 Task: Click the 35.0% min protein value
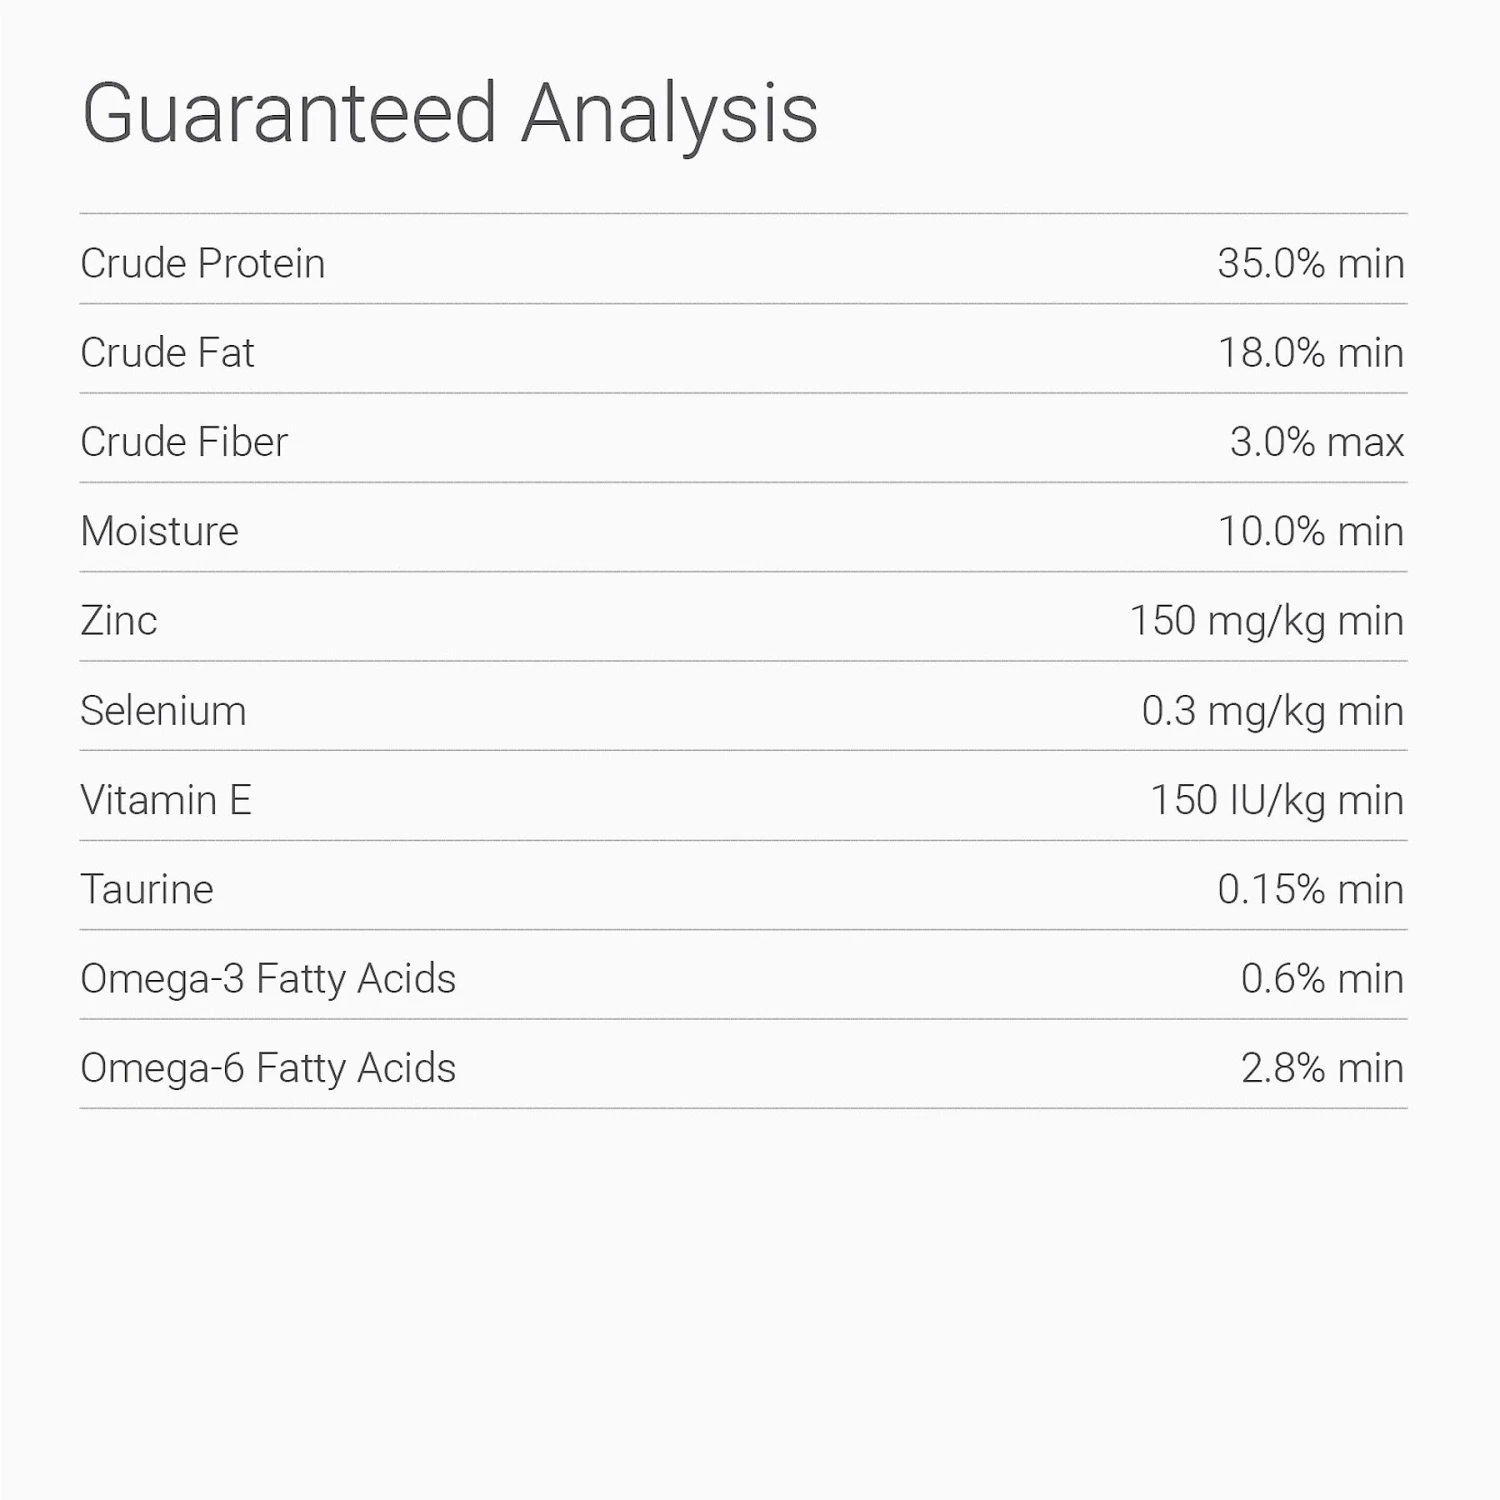tap(1310, 264)
